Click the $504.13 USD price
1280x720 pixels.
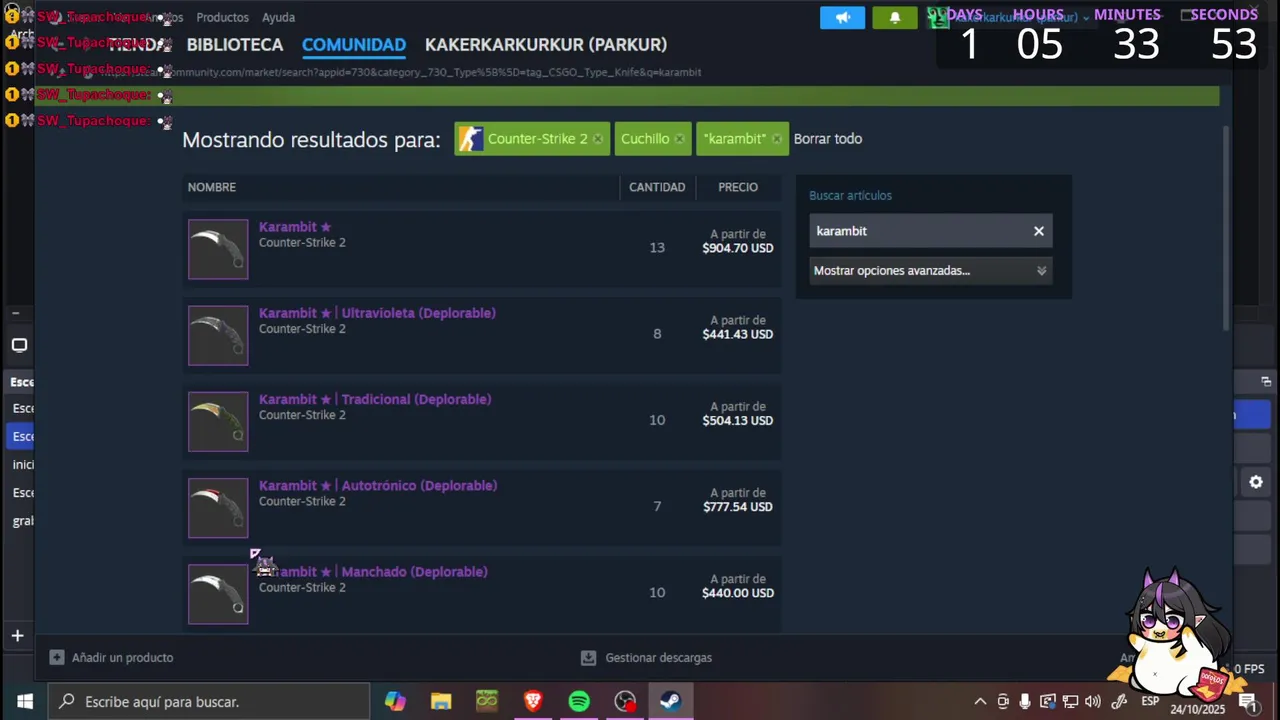coord(737,420)
